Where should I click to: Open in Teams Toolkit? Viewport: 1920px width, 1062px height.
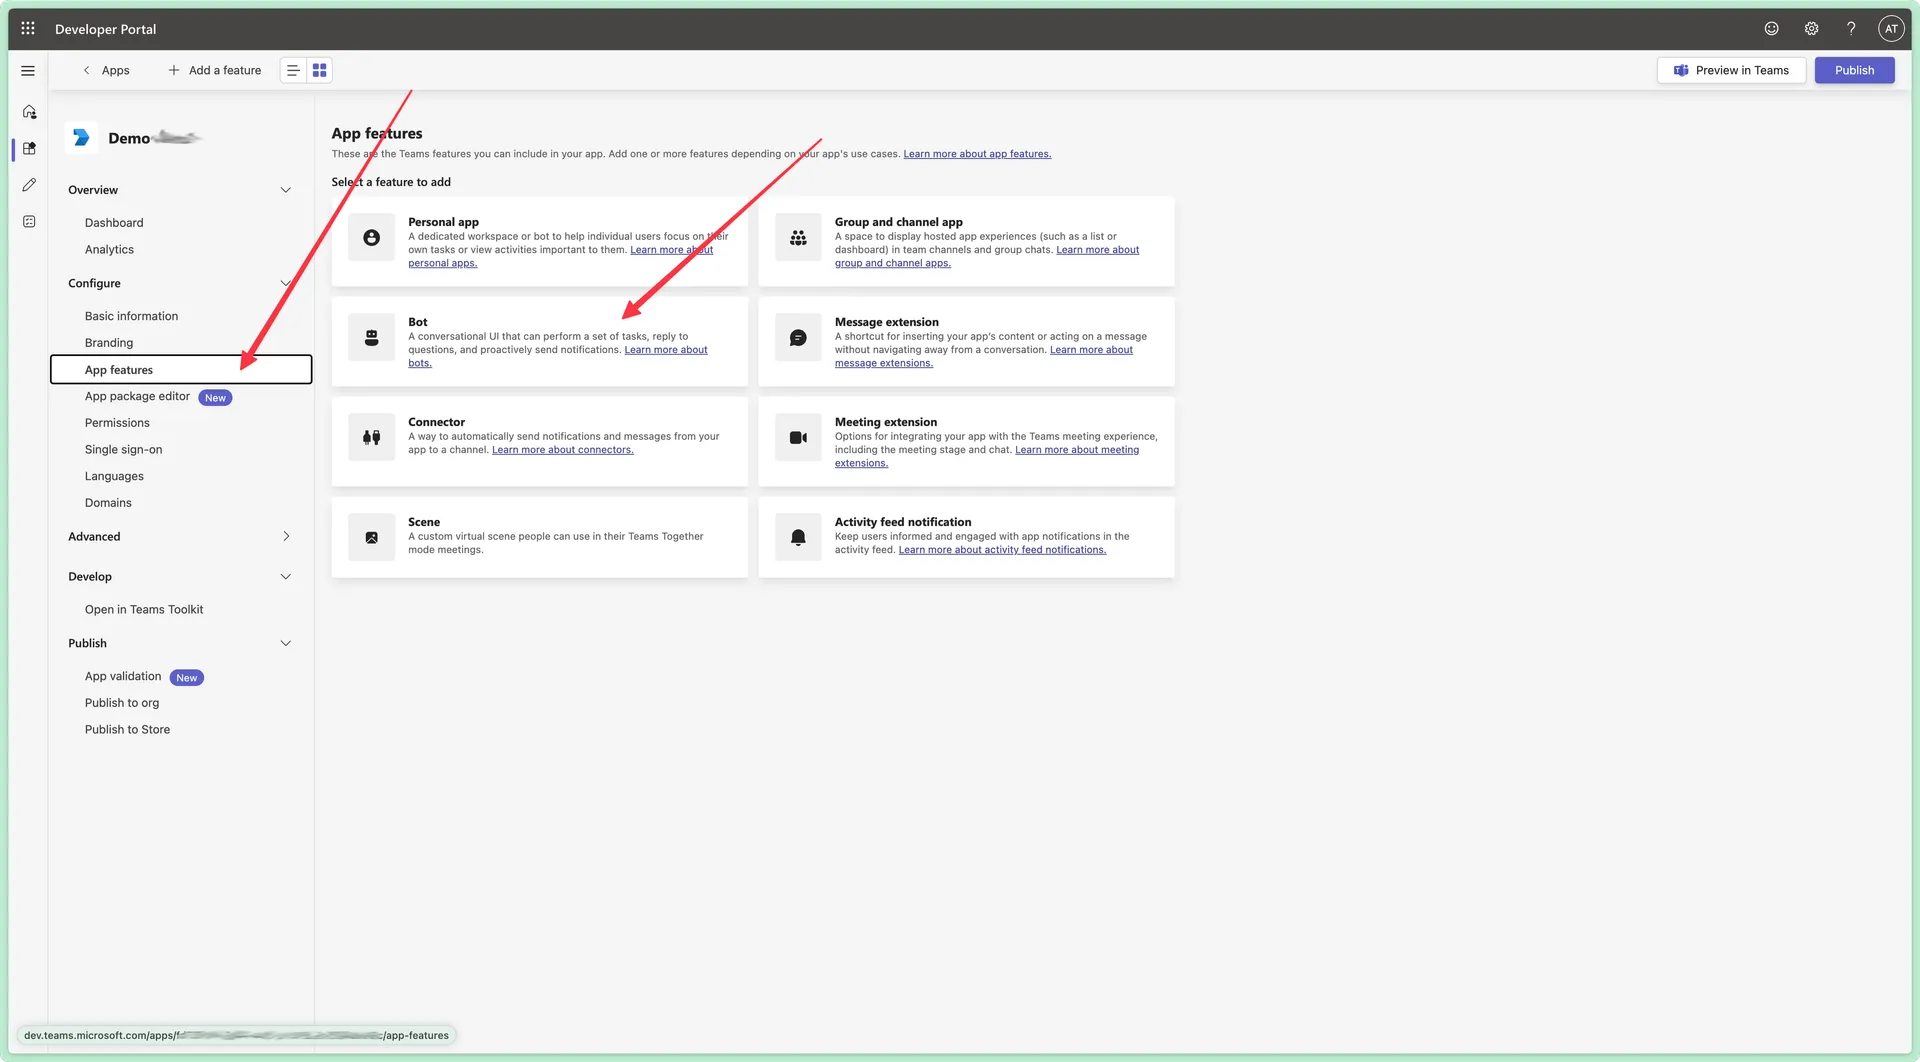coord(144,610)
